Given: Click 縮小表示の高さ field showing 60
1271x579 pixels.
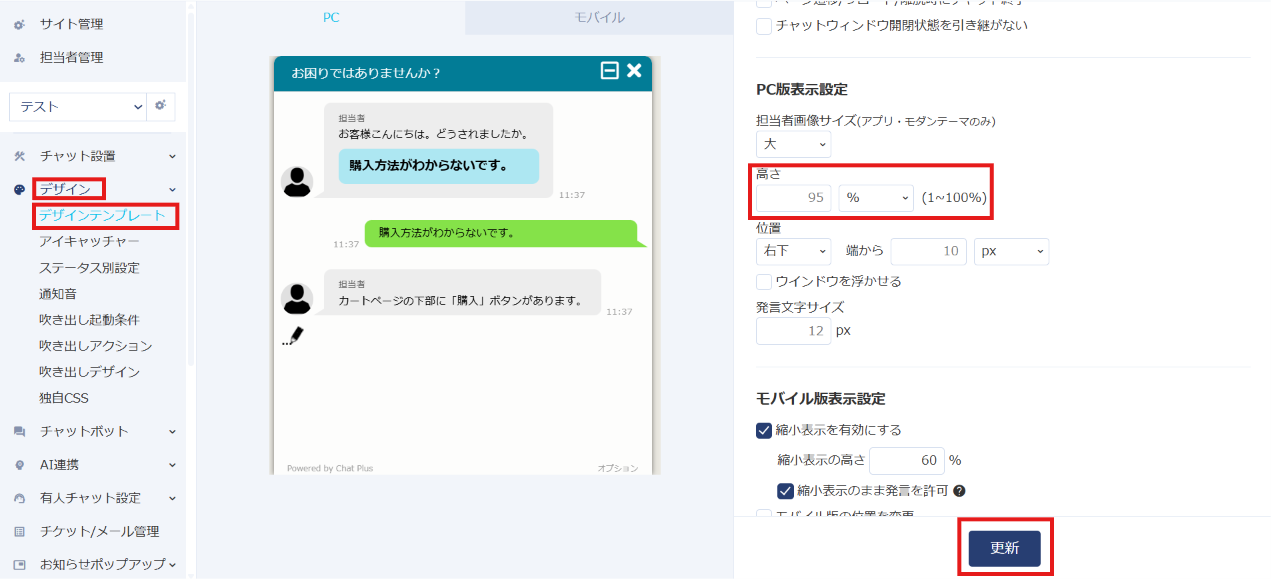Looking at the screenshot, I should pos(907,460).
